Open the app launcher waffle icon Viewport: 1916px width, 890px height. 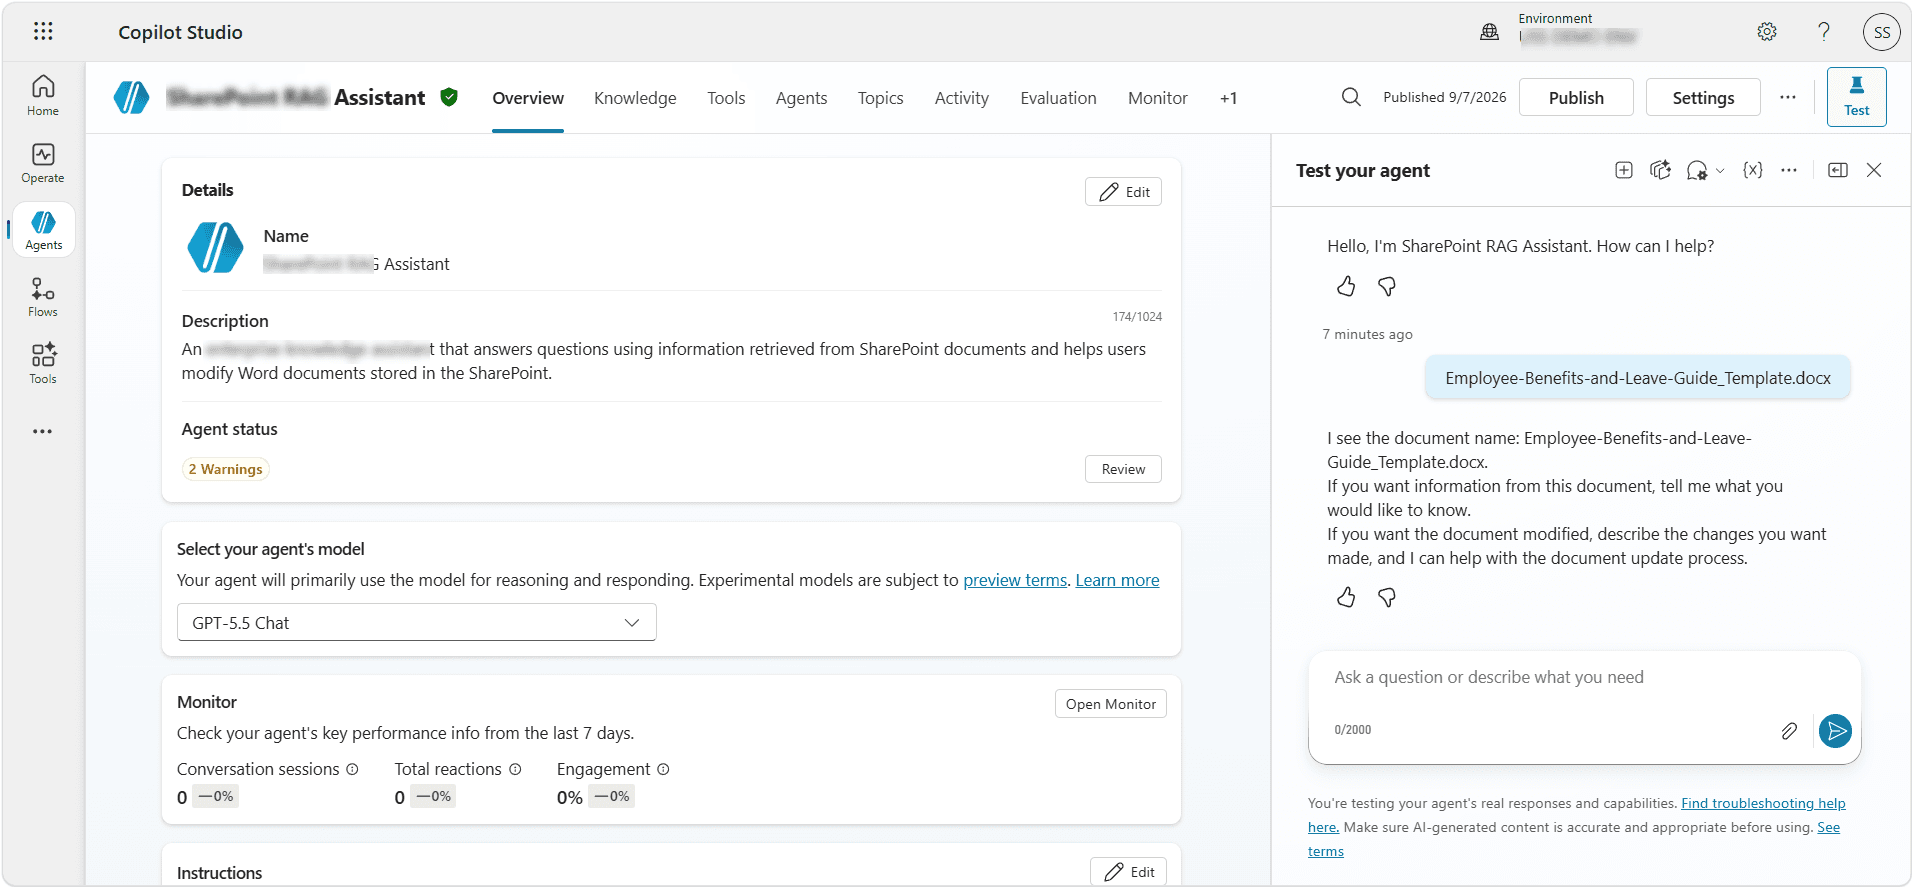(43, 31)
